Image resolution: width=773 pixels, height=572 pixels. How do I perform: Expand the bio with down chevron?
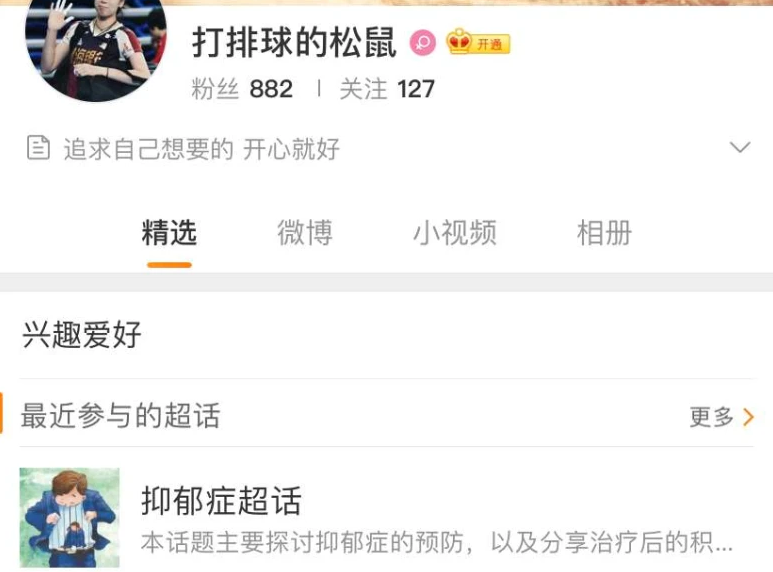coord(739,147)
